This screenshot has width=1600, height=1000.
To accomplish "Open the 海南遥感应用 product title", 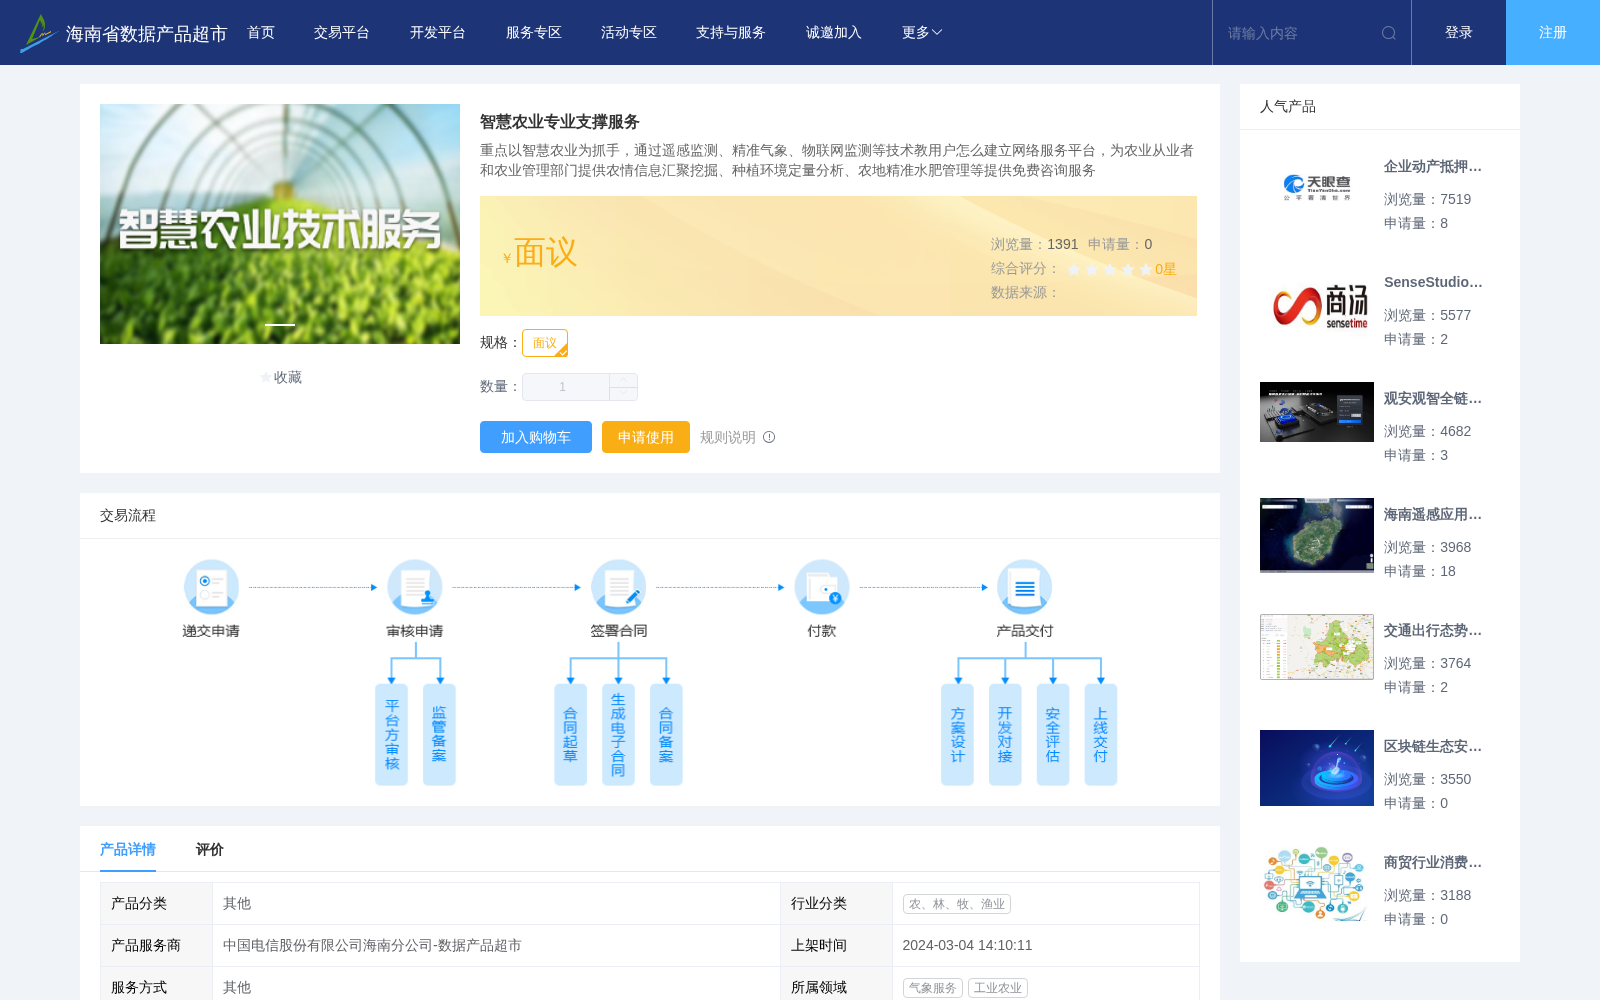I will 1433,514.
